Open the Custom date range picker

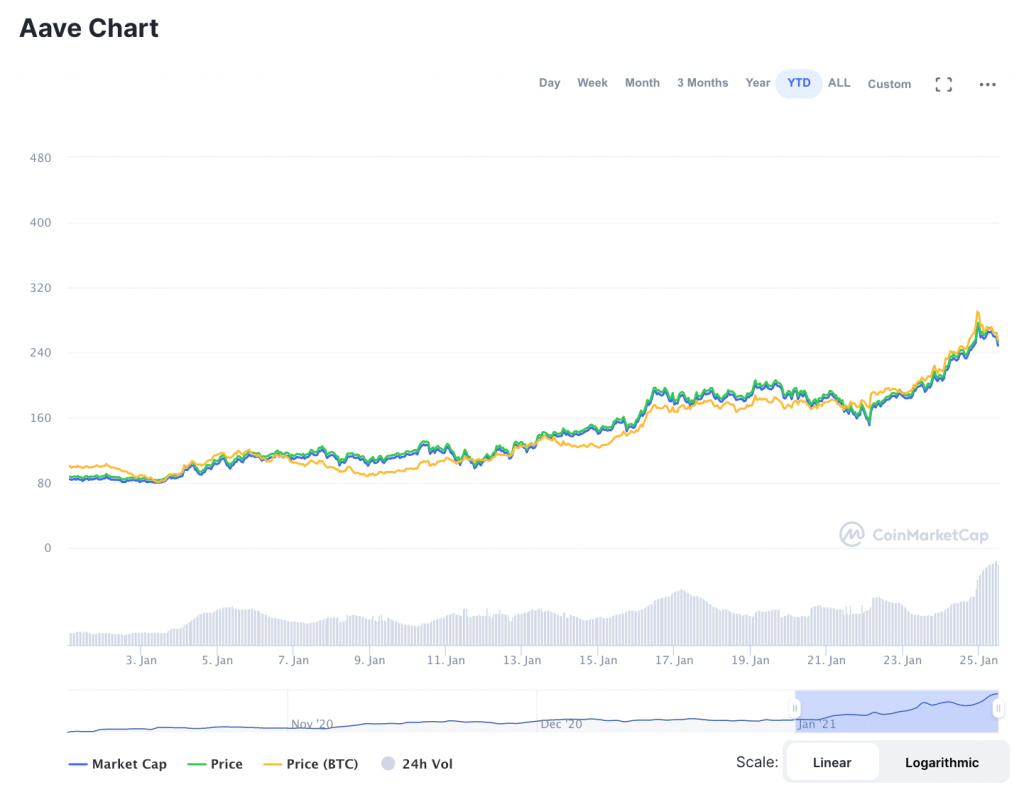coord(889,84)
